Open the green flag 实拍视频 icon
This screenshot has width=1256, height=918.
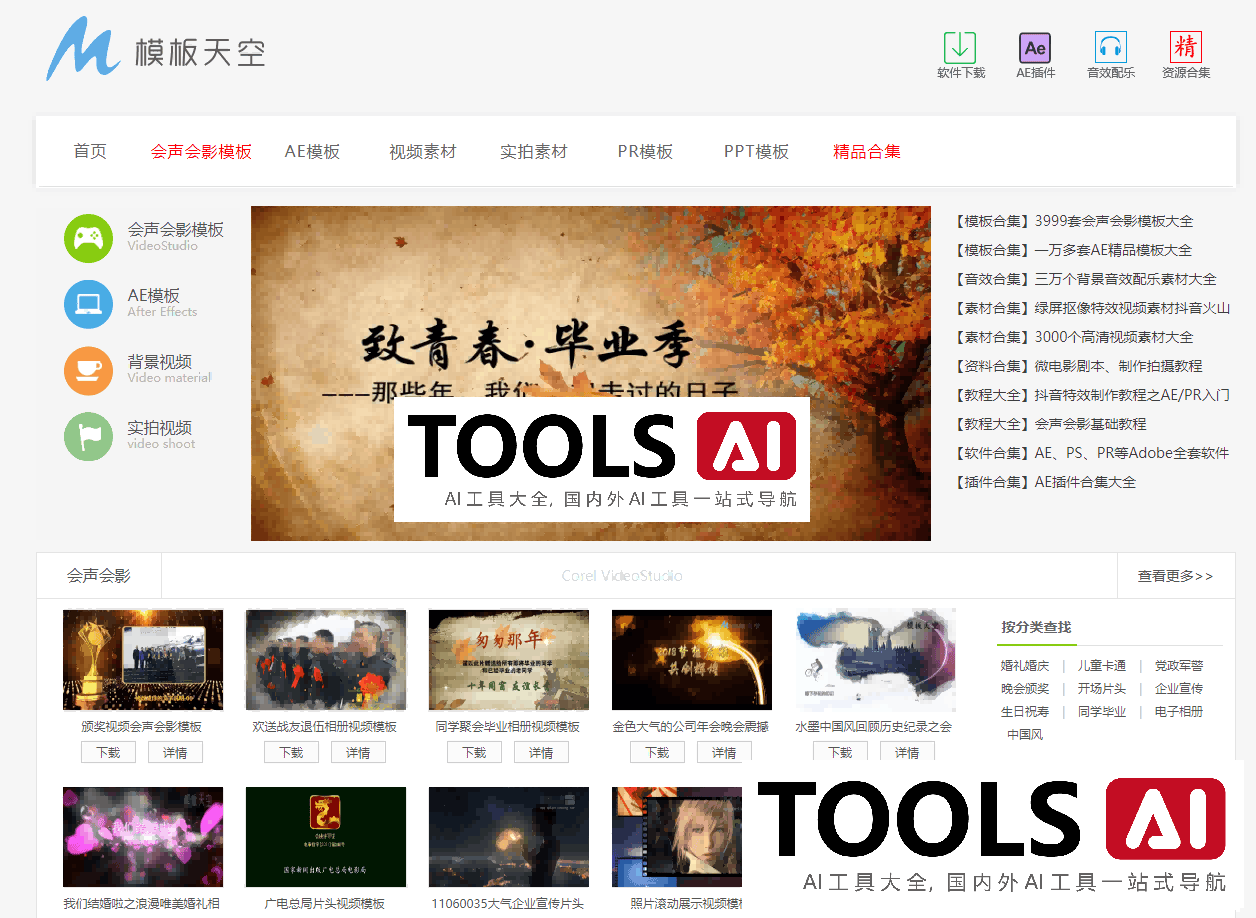(x=89, y=437)
